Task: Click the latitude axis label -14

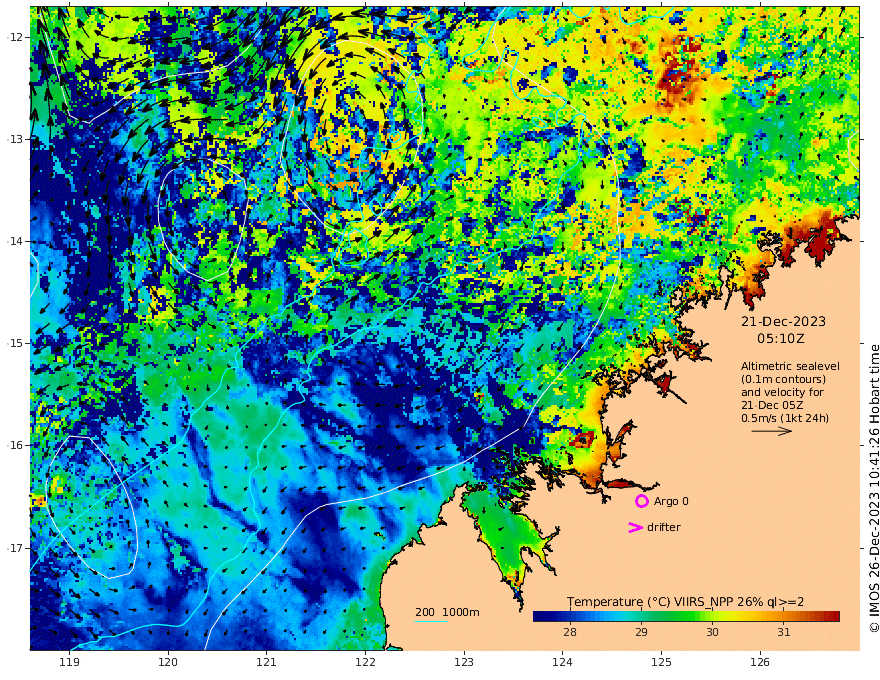Action: click(15, 241)
